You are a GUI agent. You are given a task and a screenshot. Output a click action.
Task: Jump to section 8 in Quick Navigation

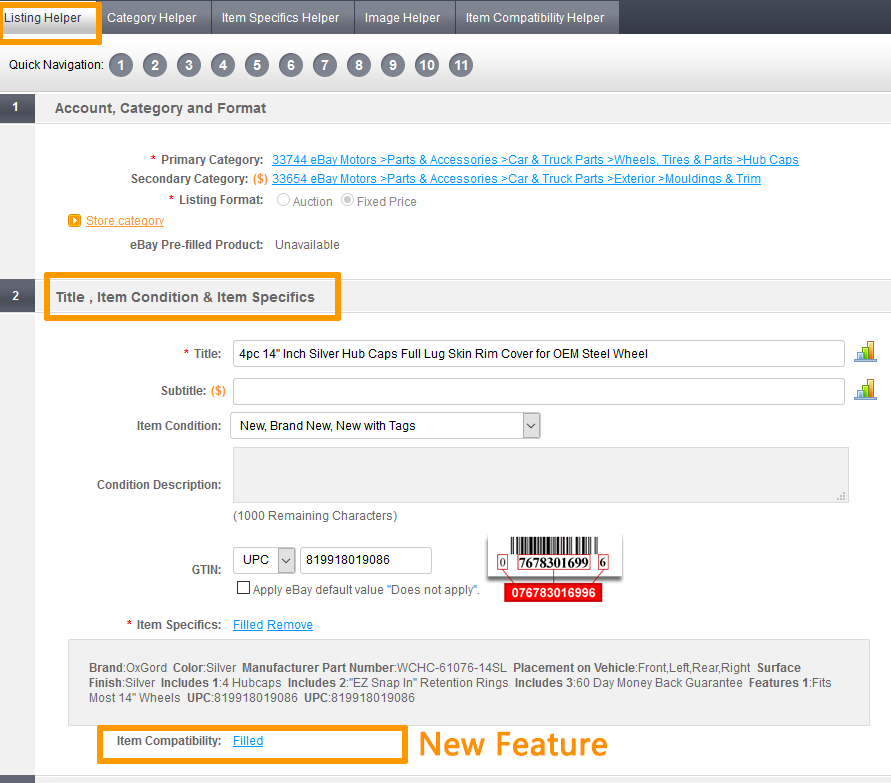tap(358, 66)
